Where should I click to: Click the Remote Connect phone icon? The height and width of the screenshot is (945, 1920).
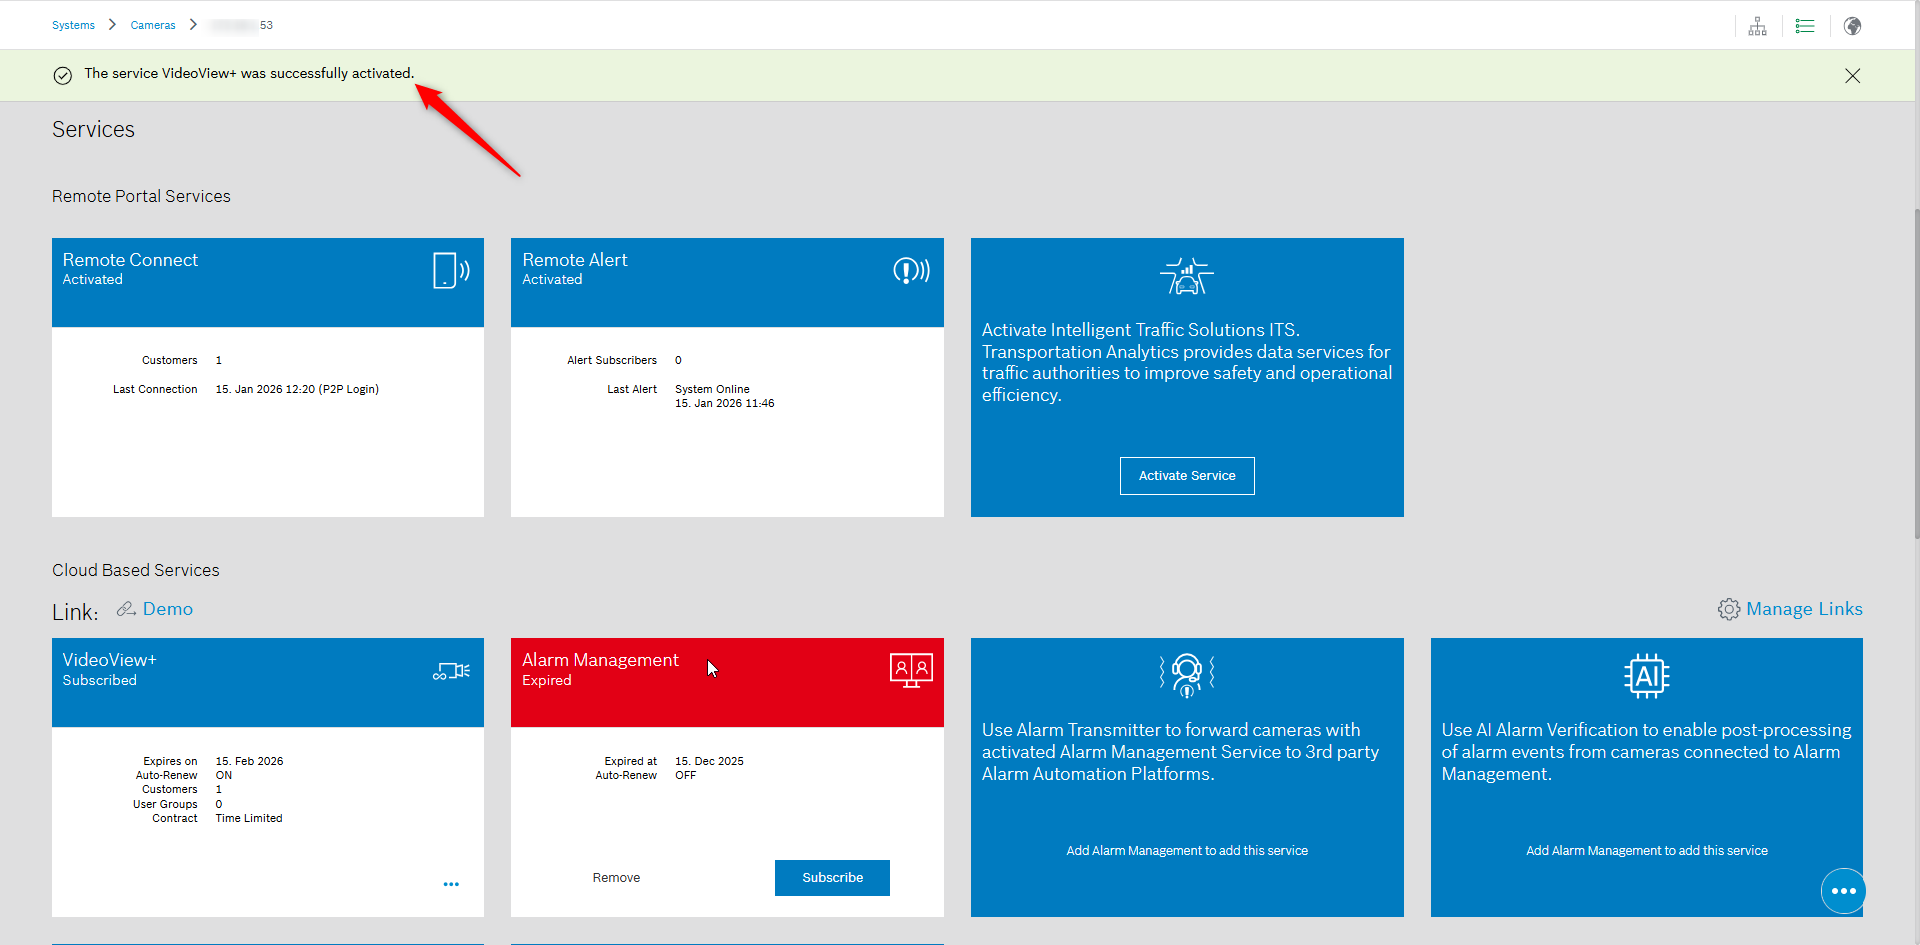pos(451,270)
